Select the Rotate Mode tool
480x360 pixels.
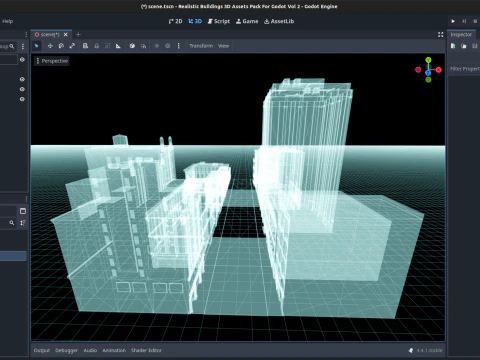click(61, 46)
